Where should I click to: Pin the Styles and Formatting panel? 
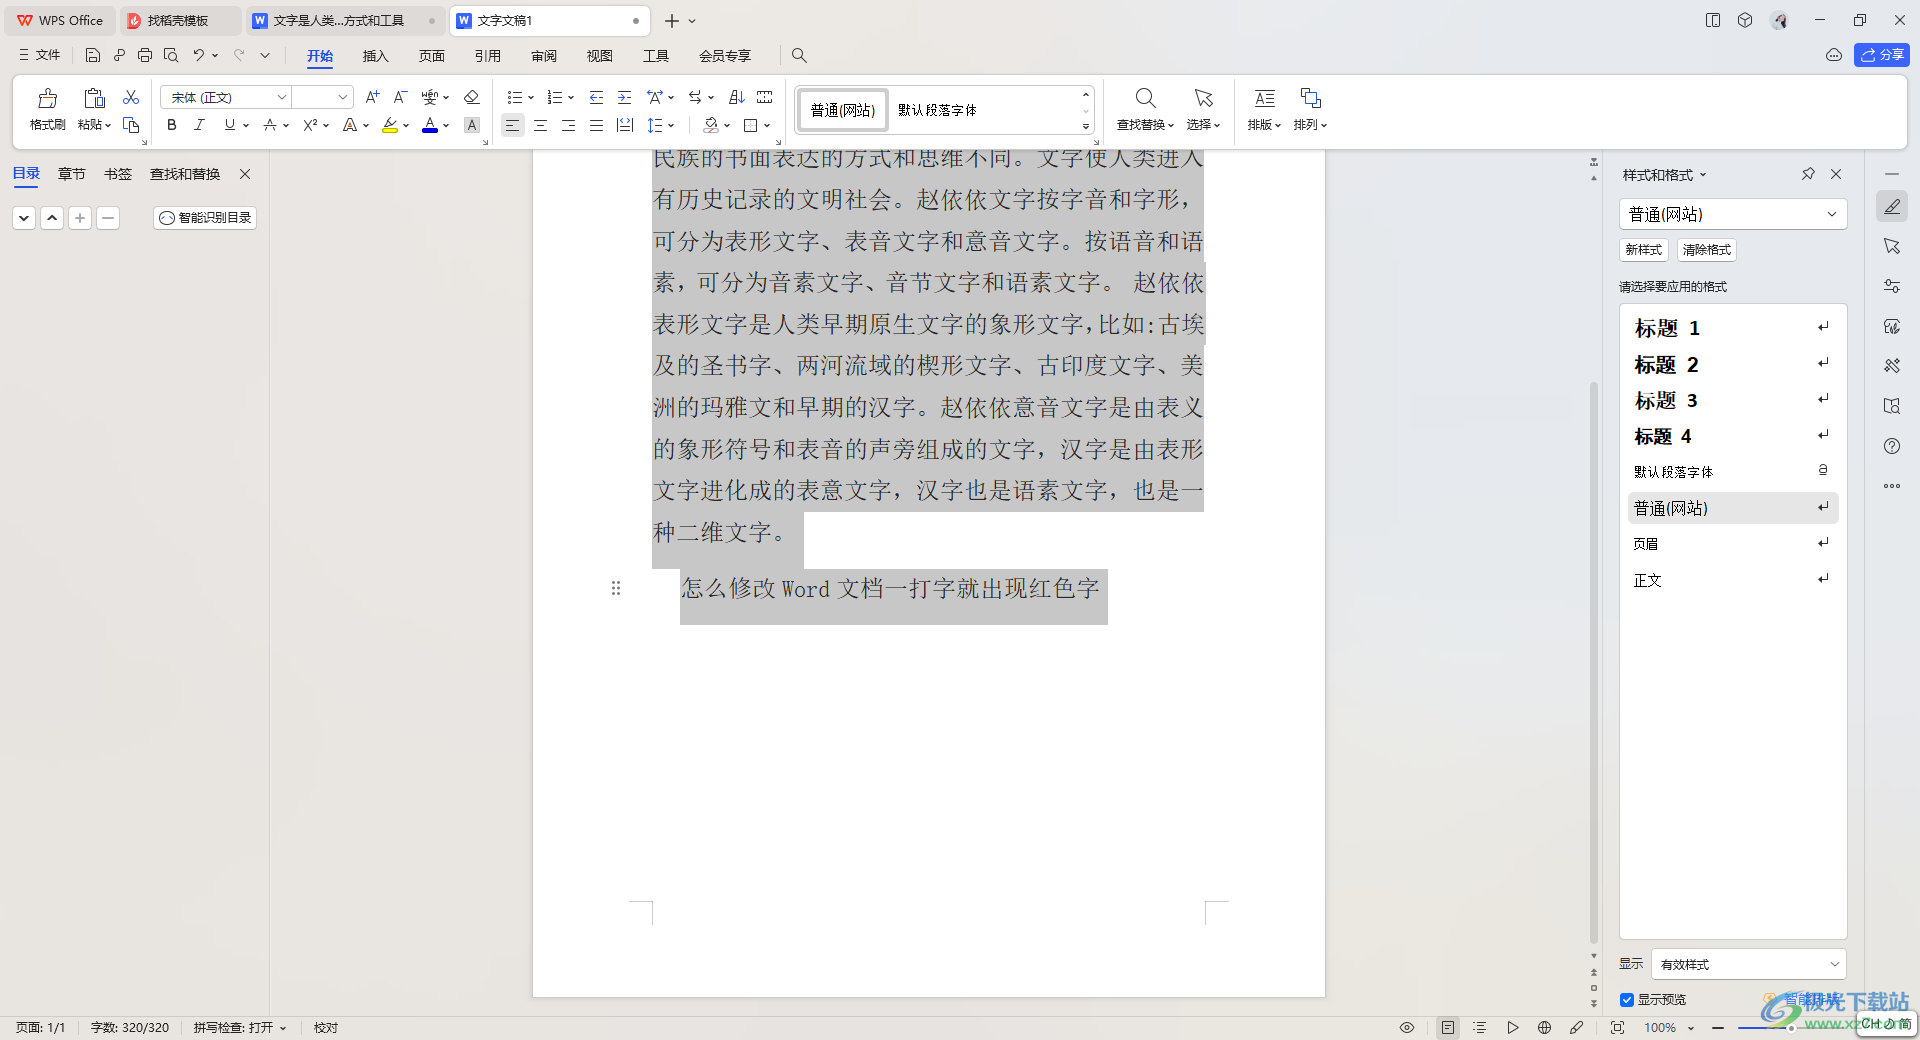click(x=1808, y=174)
